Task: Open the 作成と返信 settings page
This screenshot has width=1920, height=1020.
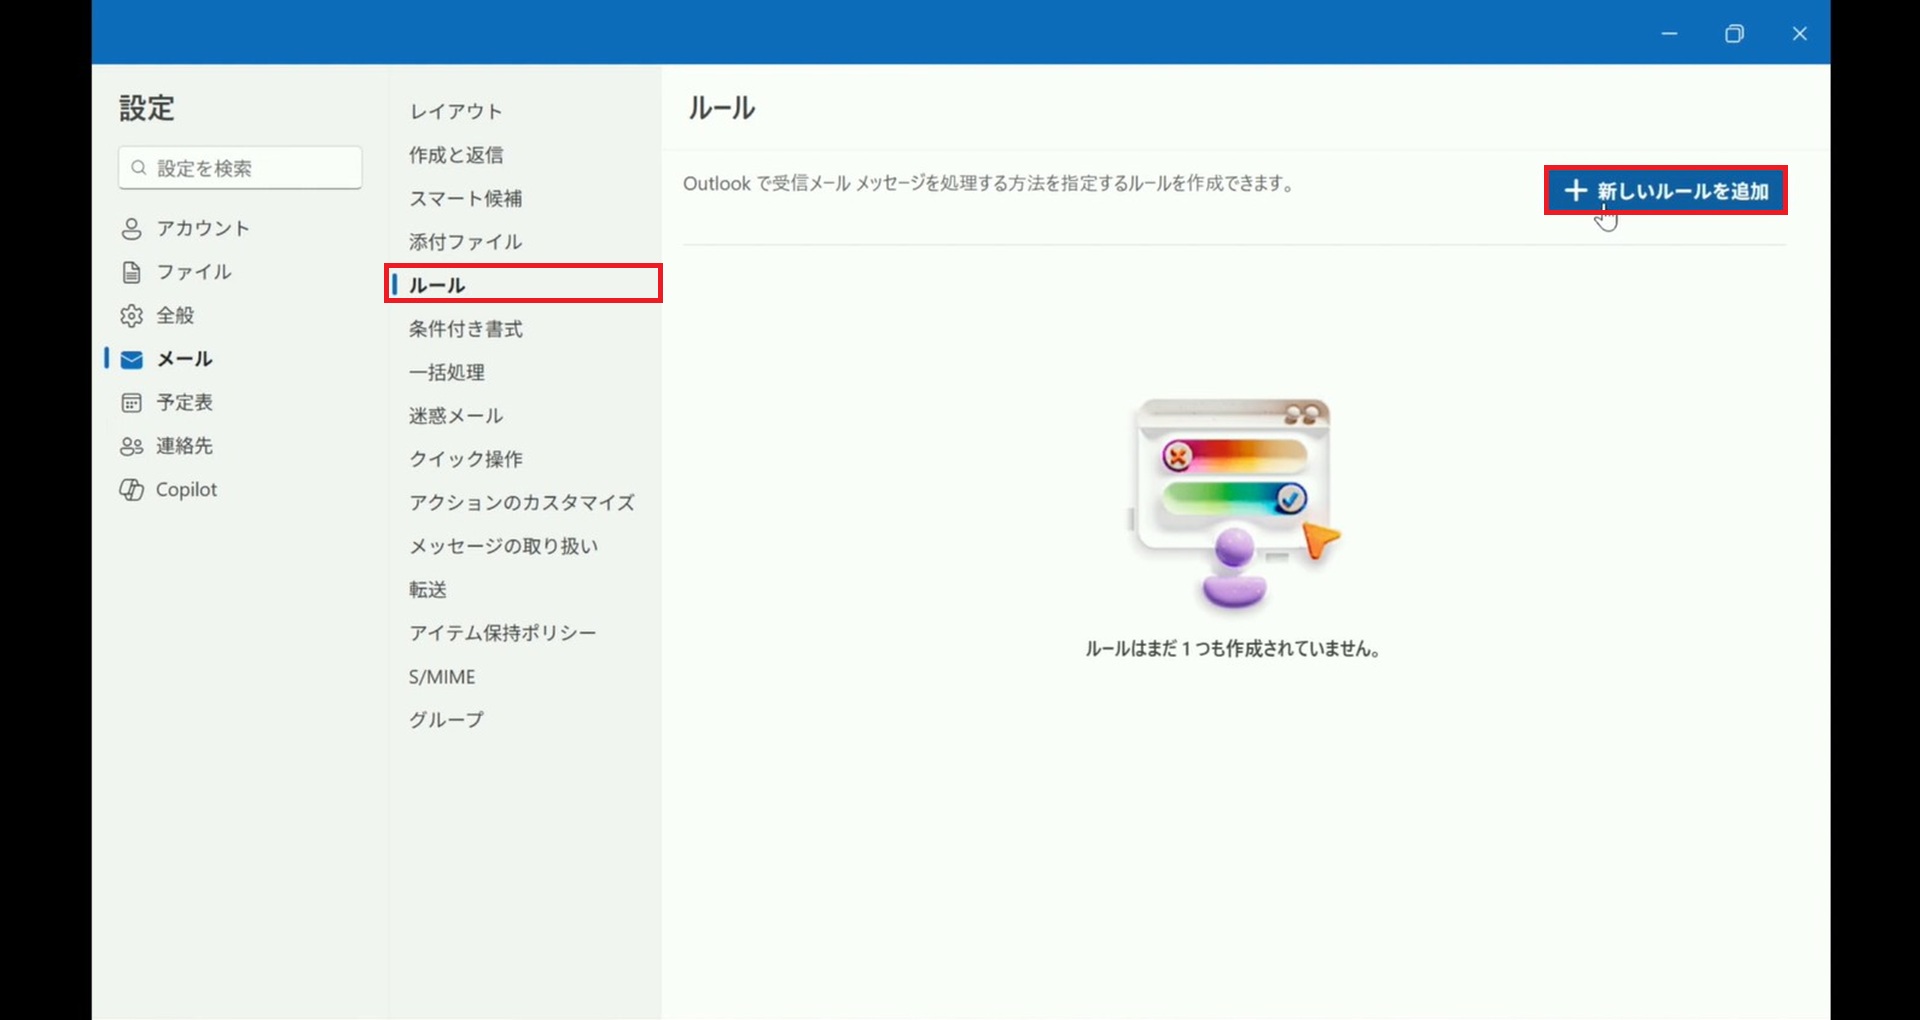Action: pos(456,155)
